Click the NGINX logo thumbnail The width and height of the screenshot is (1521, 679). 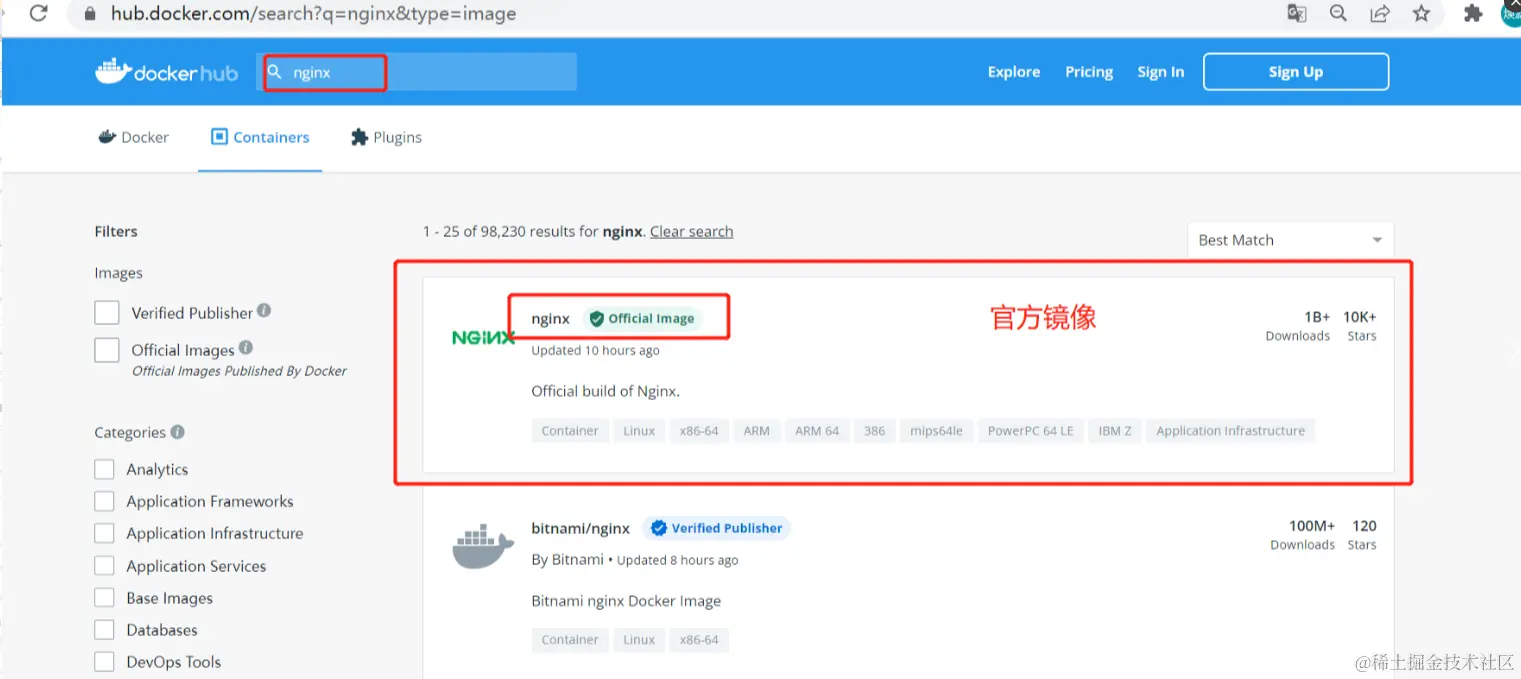tap(483, 338)
